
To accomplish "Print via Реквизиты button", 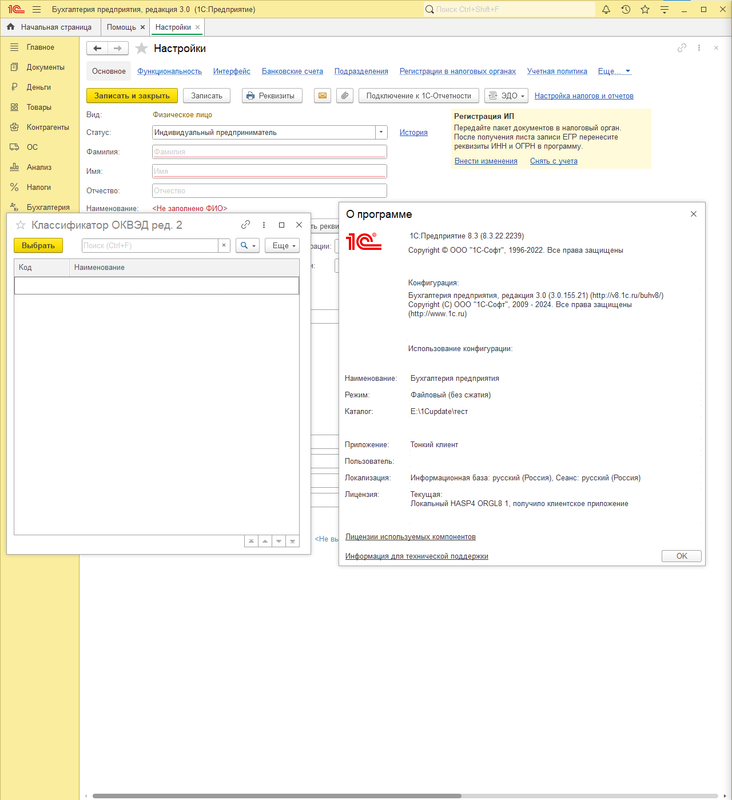I will 271,95.
